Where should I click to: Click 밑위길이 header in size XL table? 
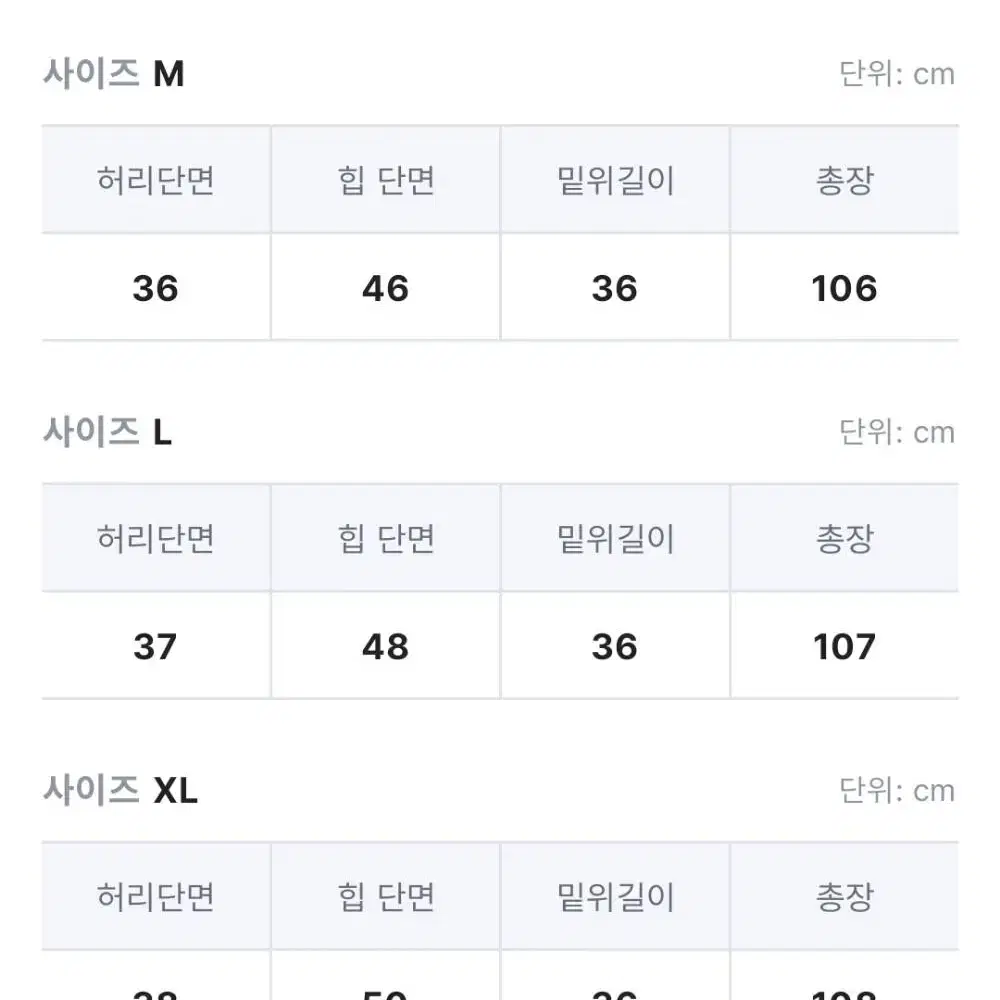[x=615, y=897]
